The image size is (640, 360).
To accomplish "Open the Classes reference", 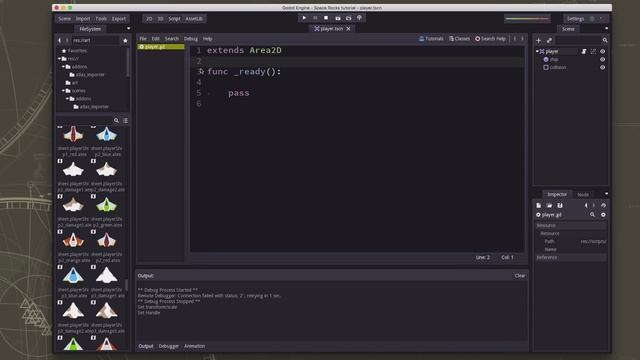I will tap(460, 39).
